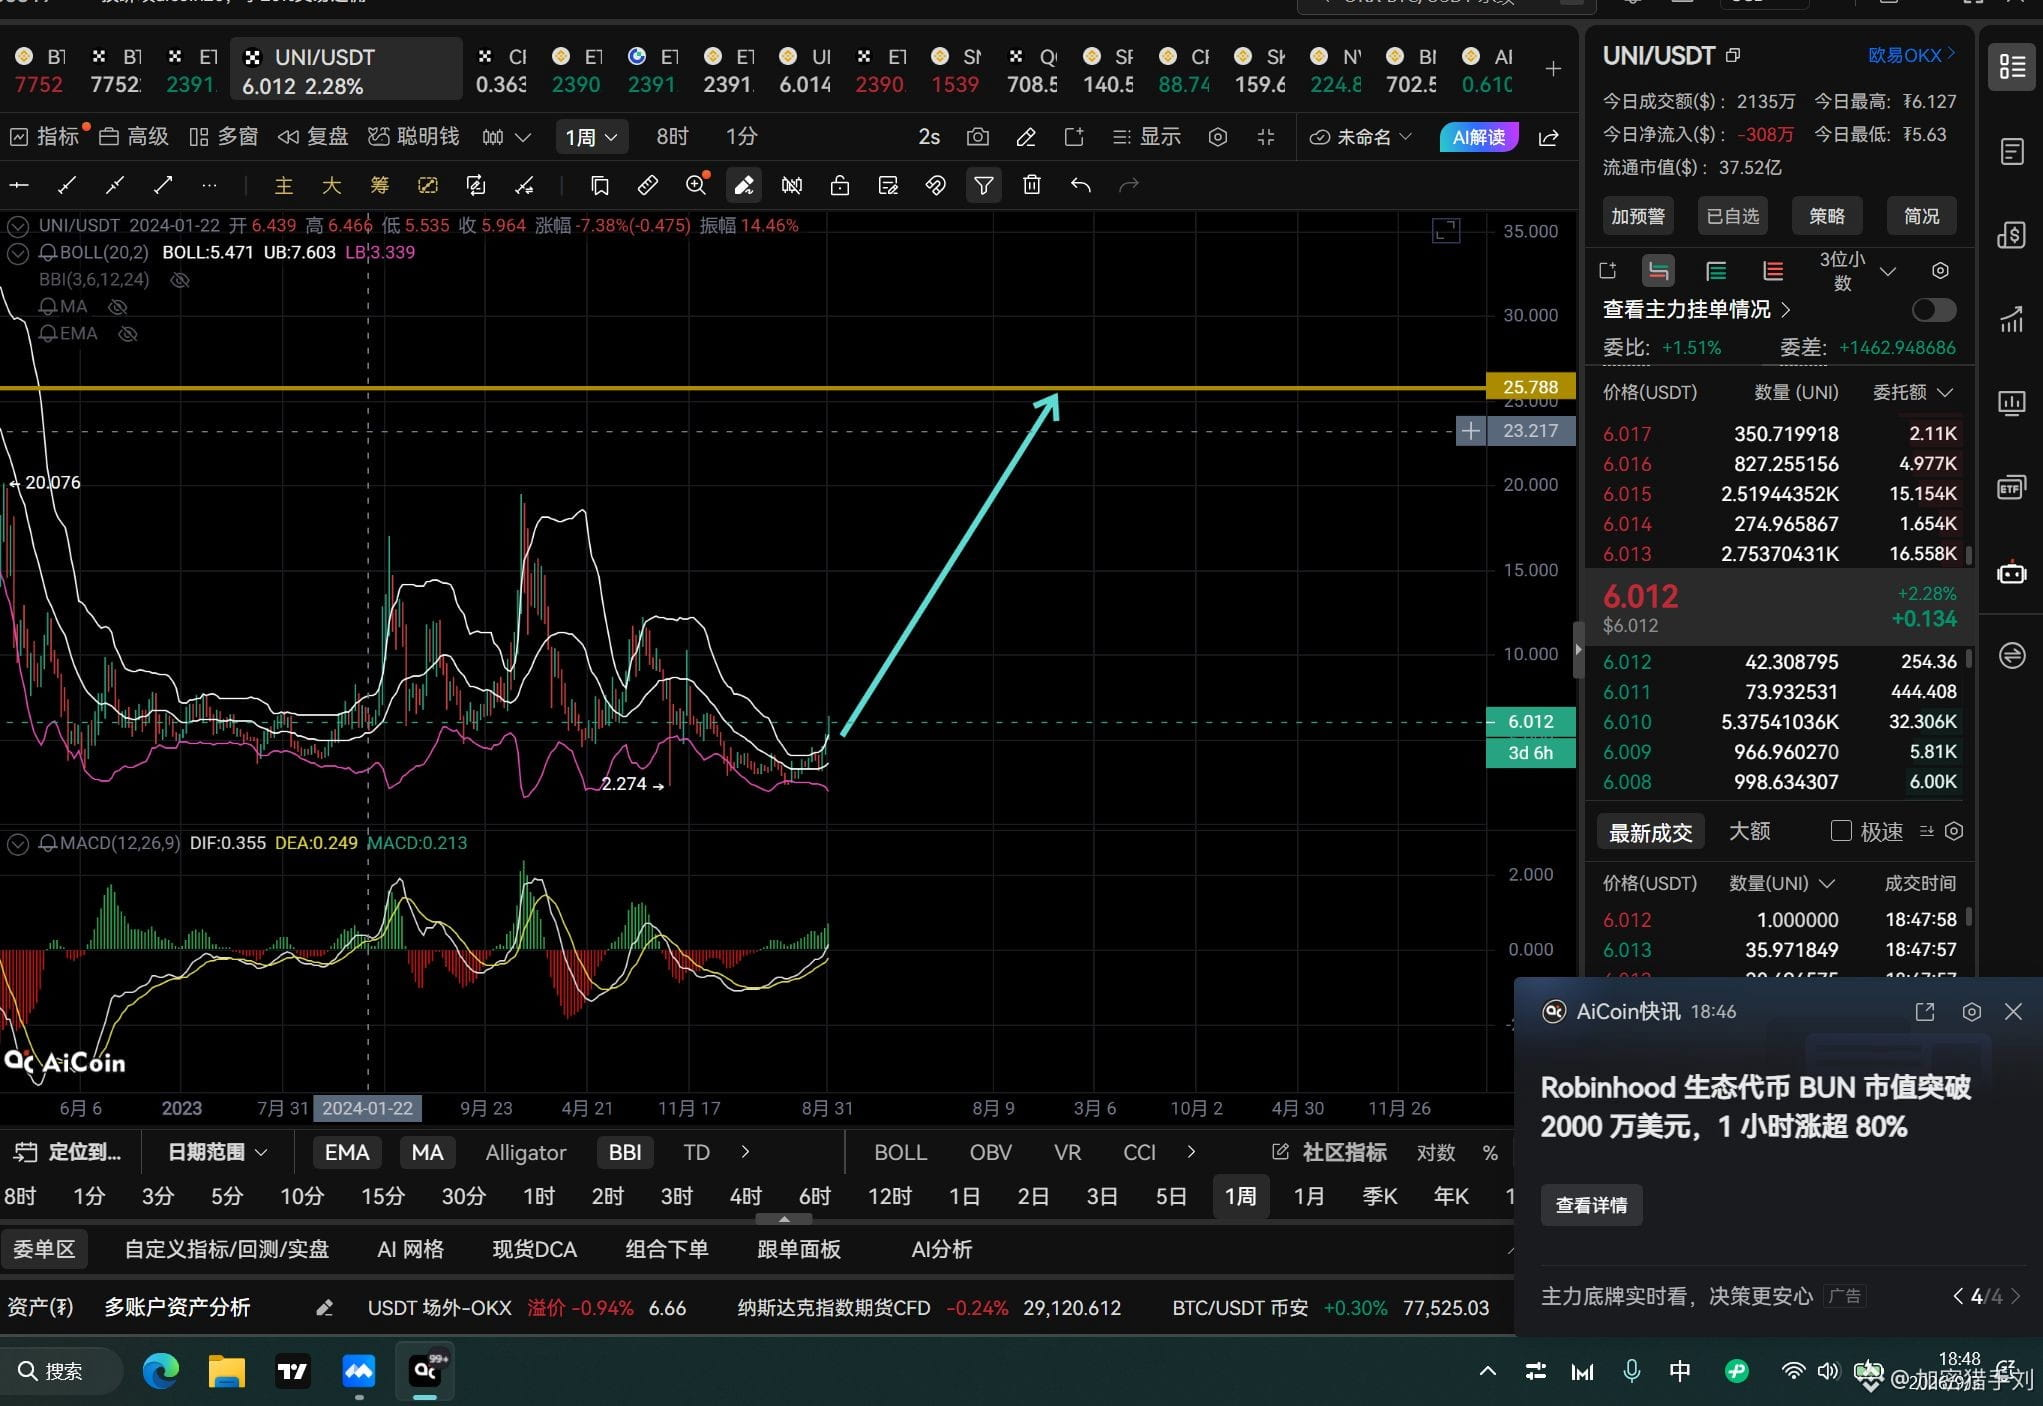Enable the 极速 checkbox
The width and height of the screenshot is (2043, 1406).
[1840, 831]
